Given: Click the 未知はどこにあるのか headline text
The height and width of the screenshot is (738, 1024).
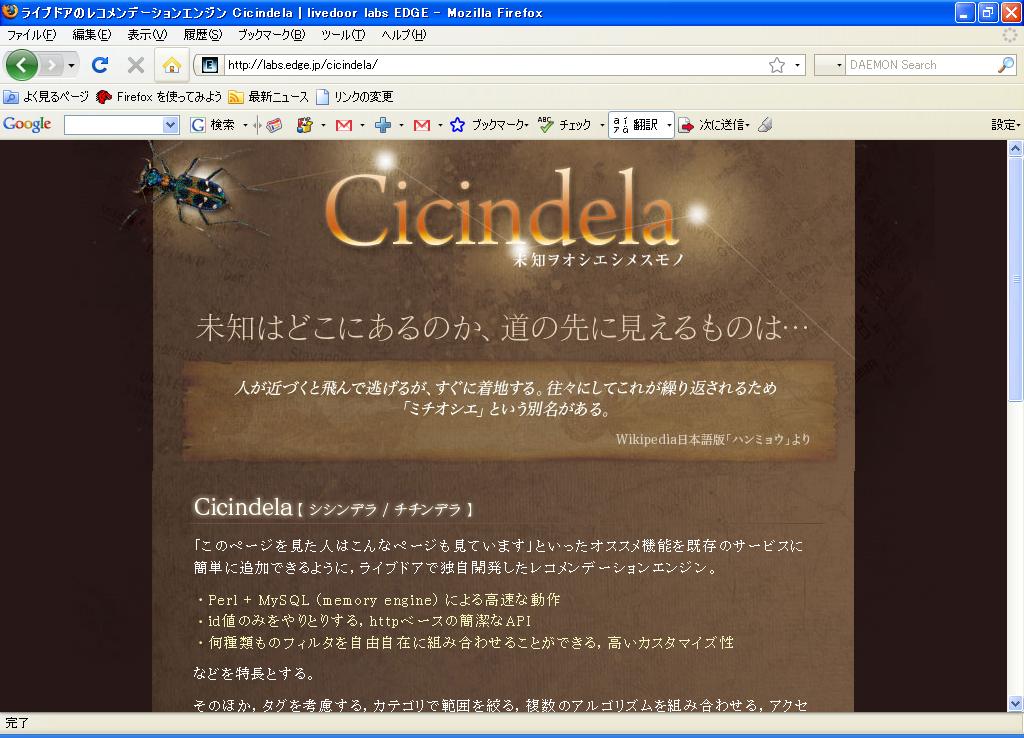Looking at the screenshot, I should point(502,327).
